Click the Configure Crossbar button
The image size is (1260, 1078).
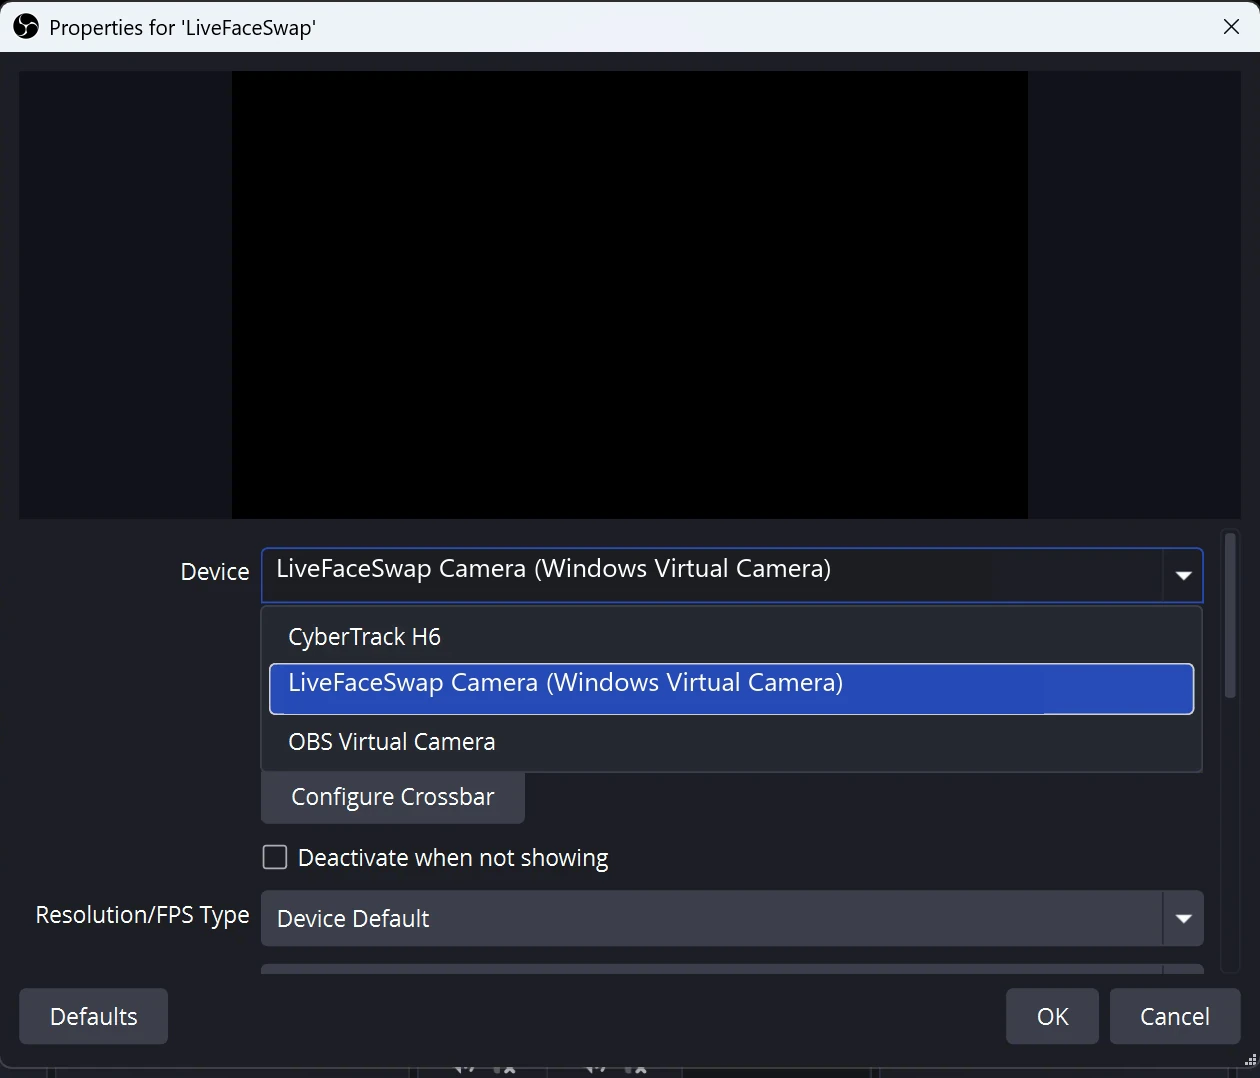[393, 797]
